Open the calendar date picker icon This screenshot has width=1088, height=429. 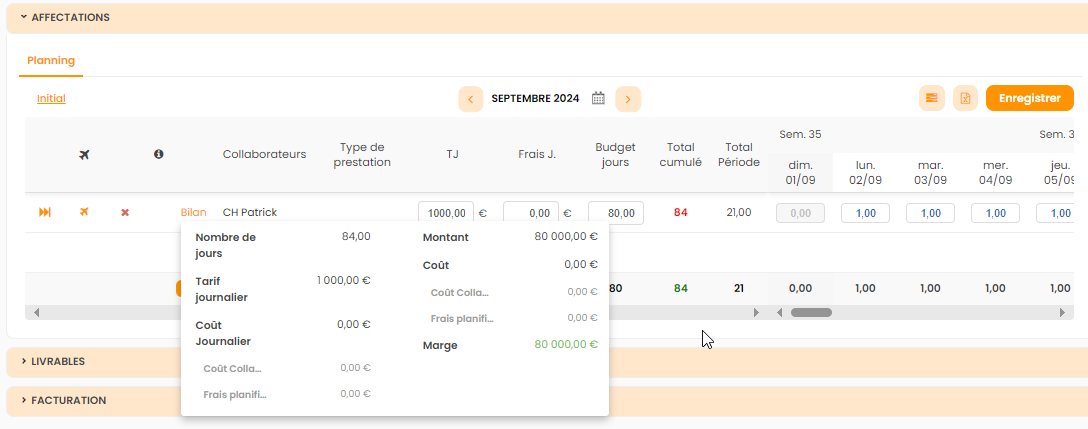[599, 98]
